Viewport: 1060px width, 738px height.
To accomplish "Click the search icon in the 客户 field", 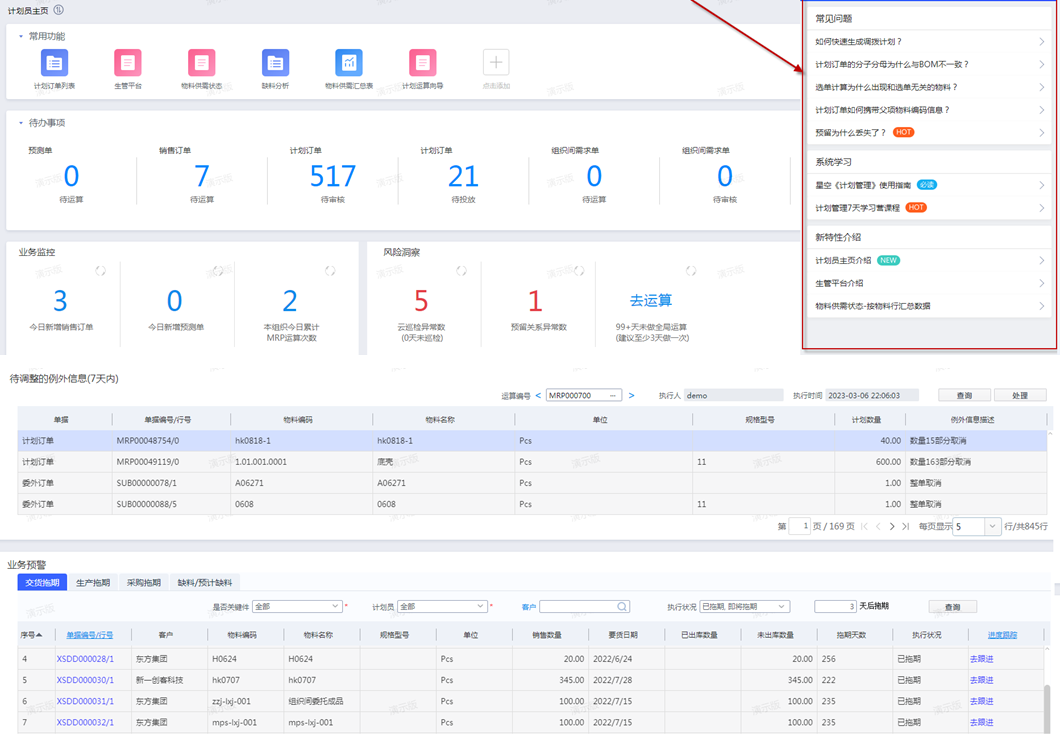I will 622,606.
